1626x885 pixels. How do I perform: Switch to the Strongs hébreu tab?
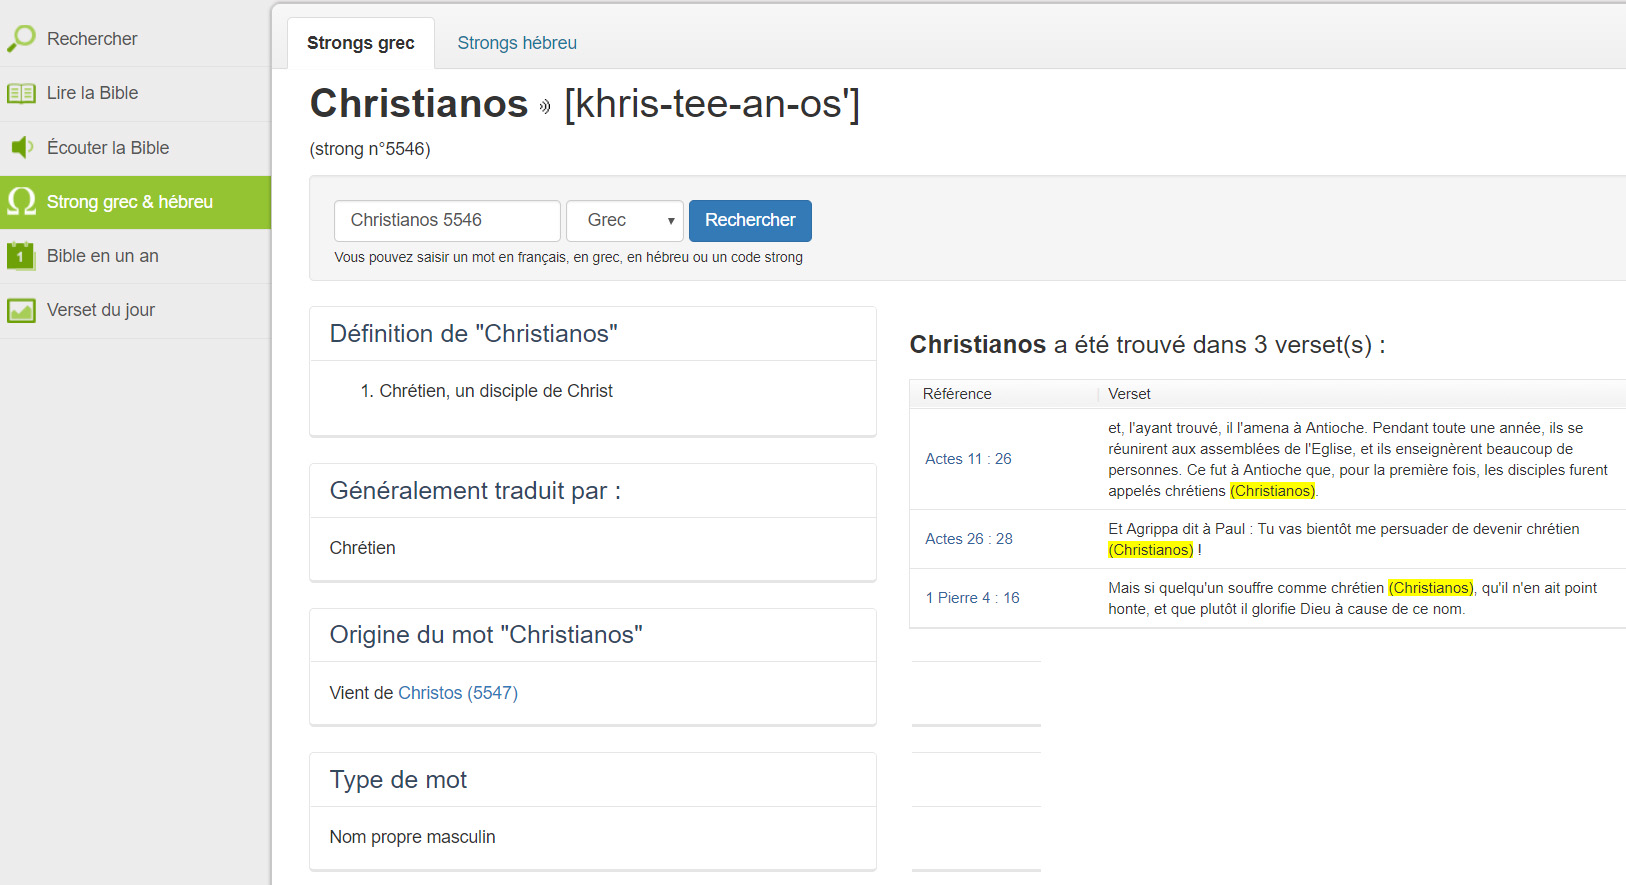click(516, 43)
